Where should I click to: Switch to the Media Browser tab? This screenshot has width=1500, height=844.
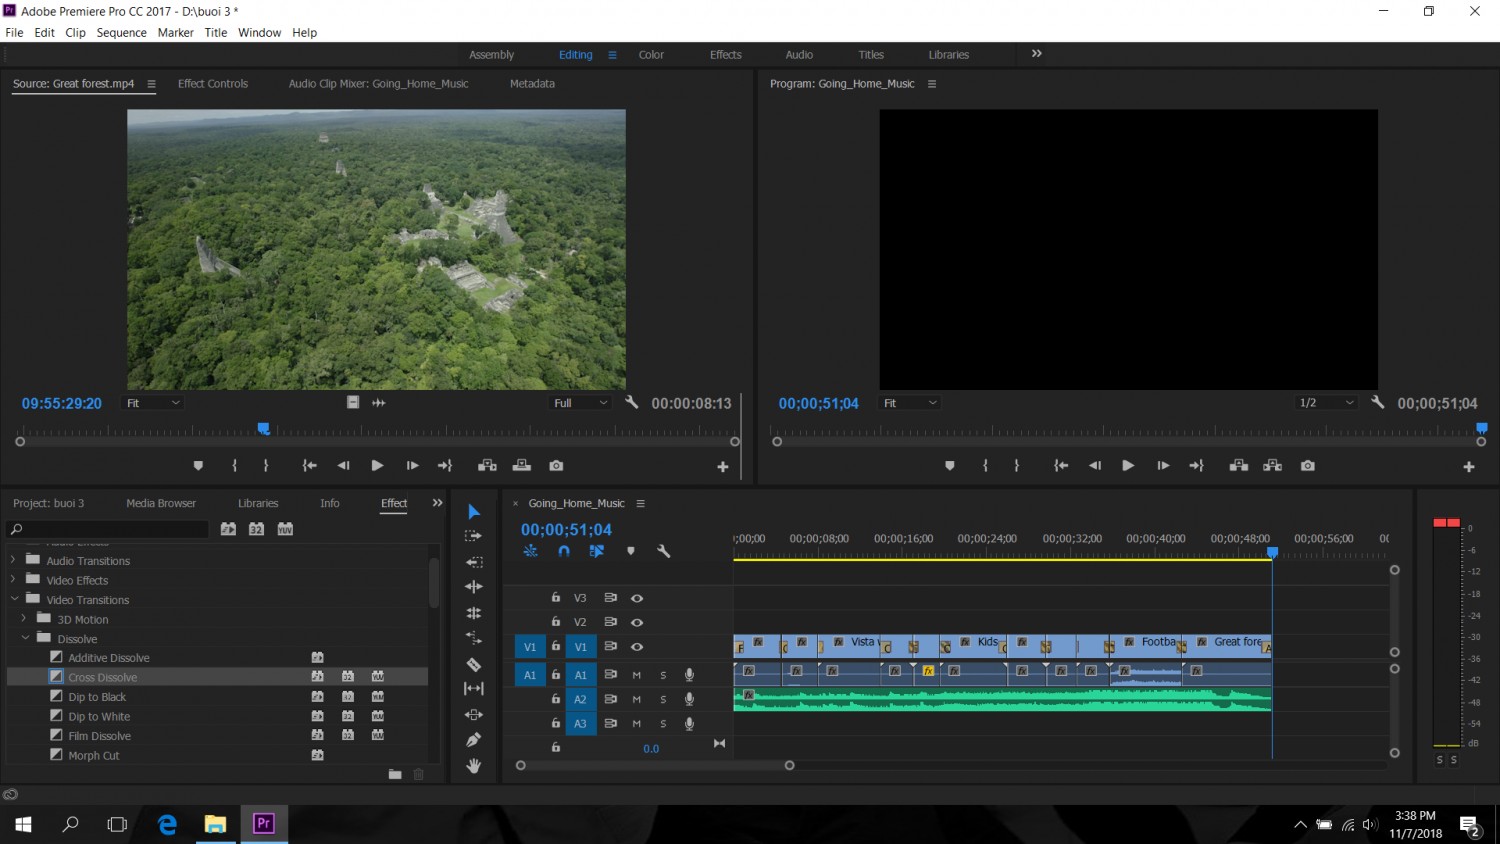click(x=161, y=503)
